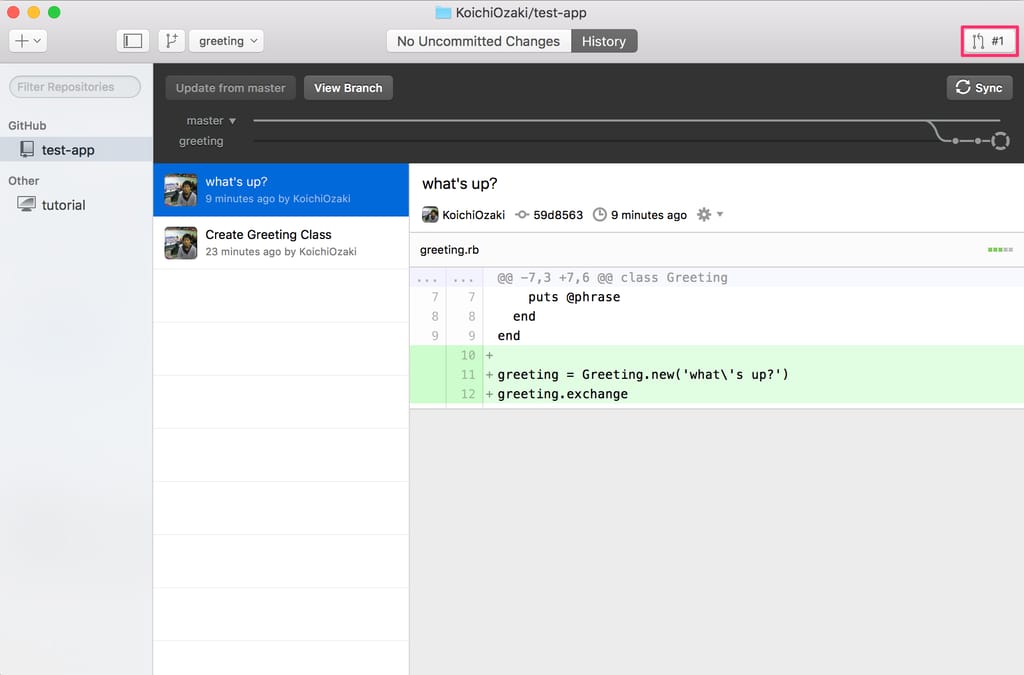Switch to the History tab

(604, 41)
